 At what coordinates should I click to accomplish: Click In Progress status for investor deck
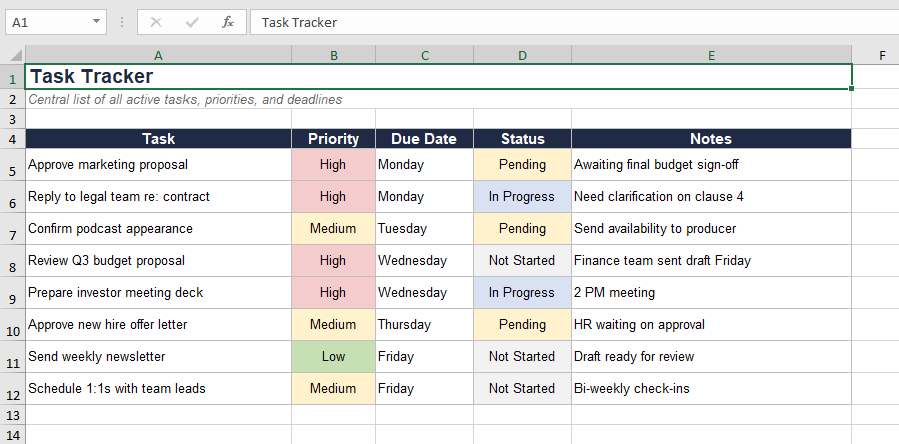[522, 293]
